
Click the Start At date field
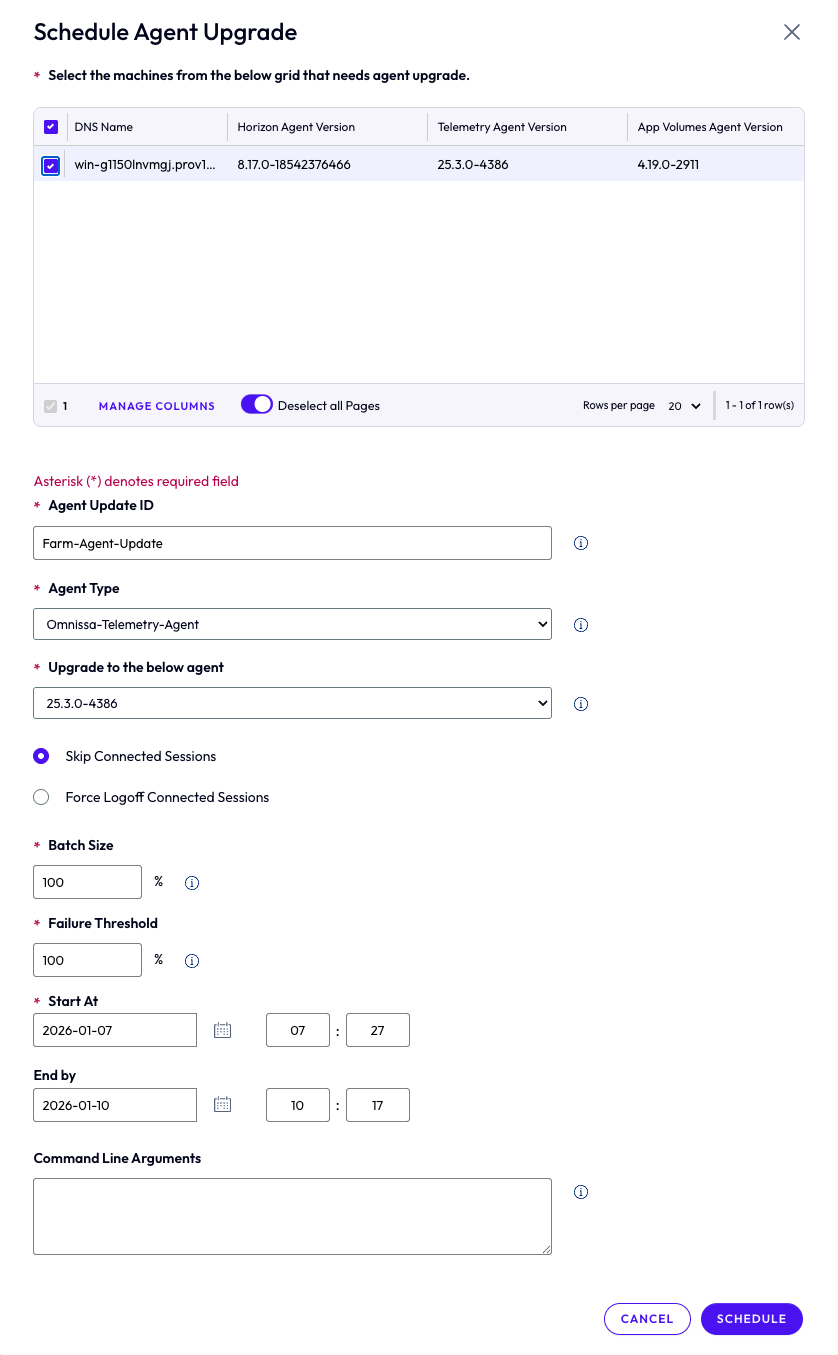[115, 1030]
